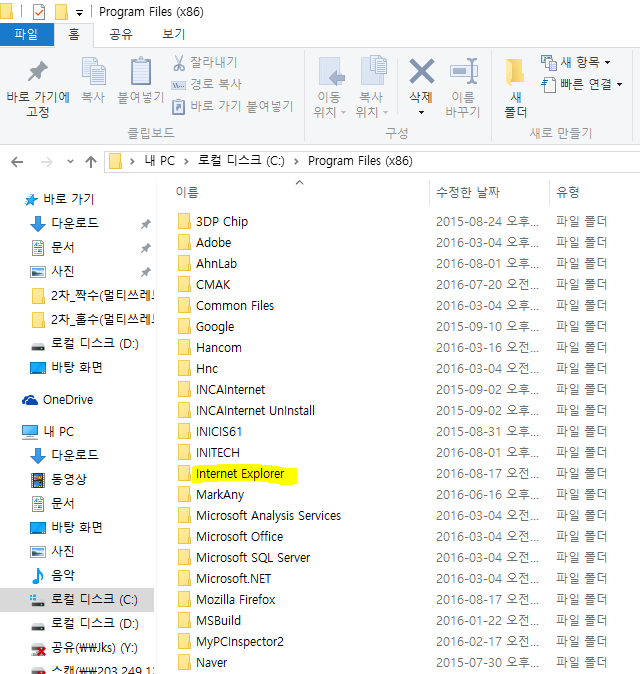Open the Quick Connect dropdown
The width and height of the screenshot is (640, 674).
pyautogui.click(x=576, y=84)
